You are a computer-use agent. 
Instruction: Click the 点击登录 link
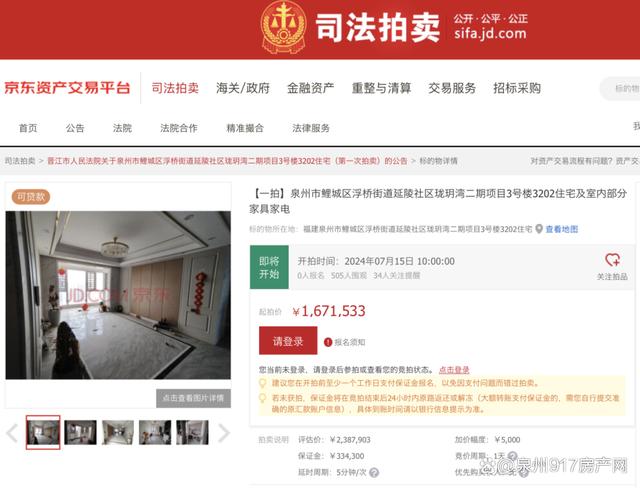(454, 370)
